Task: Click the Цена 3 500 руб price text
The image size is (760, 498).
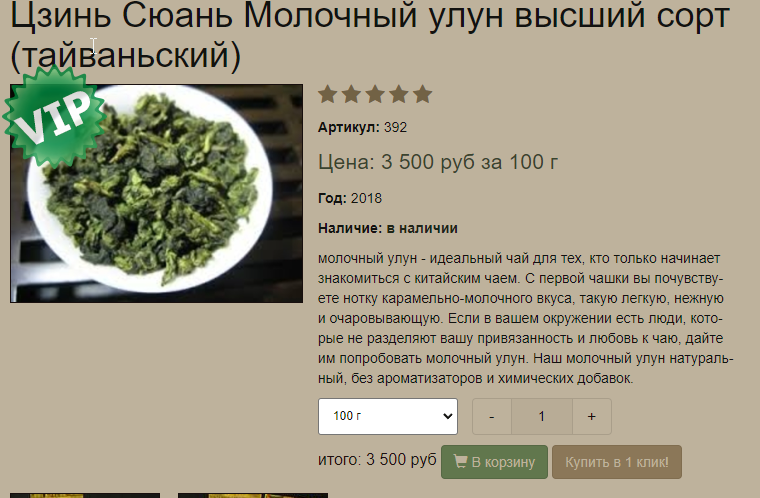Action: [438, 162]
